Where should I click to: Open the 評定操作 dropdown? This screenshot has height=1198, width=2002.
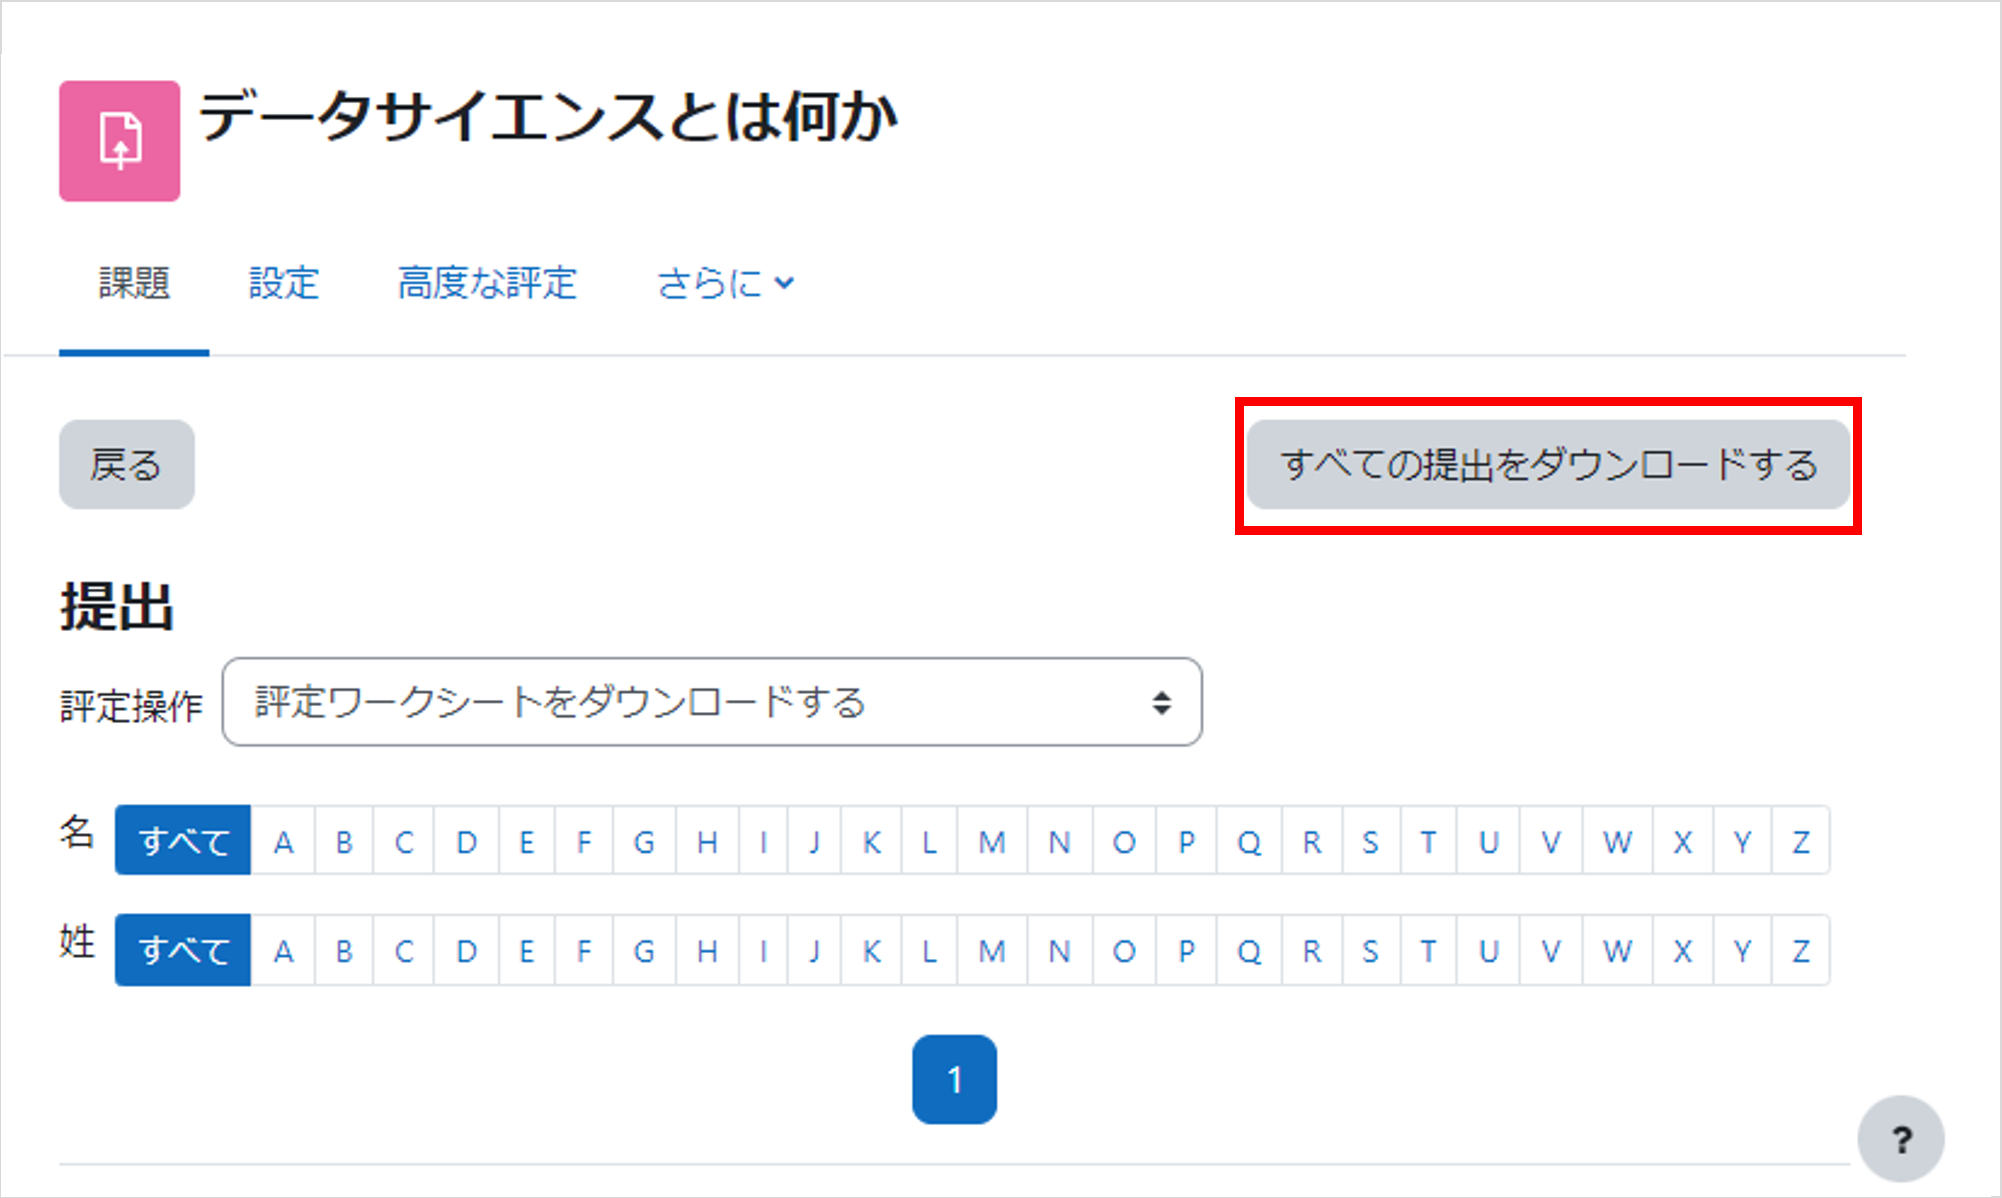pos(712,702)
